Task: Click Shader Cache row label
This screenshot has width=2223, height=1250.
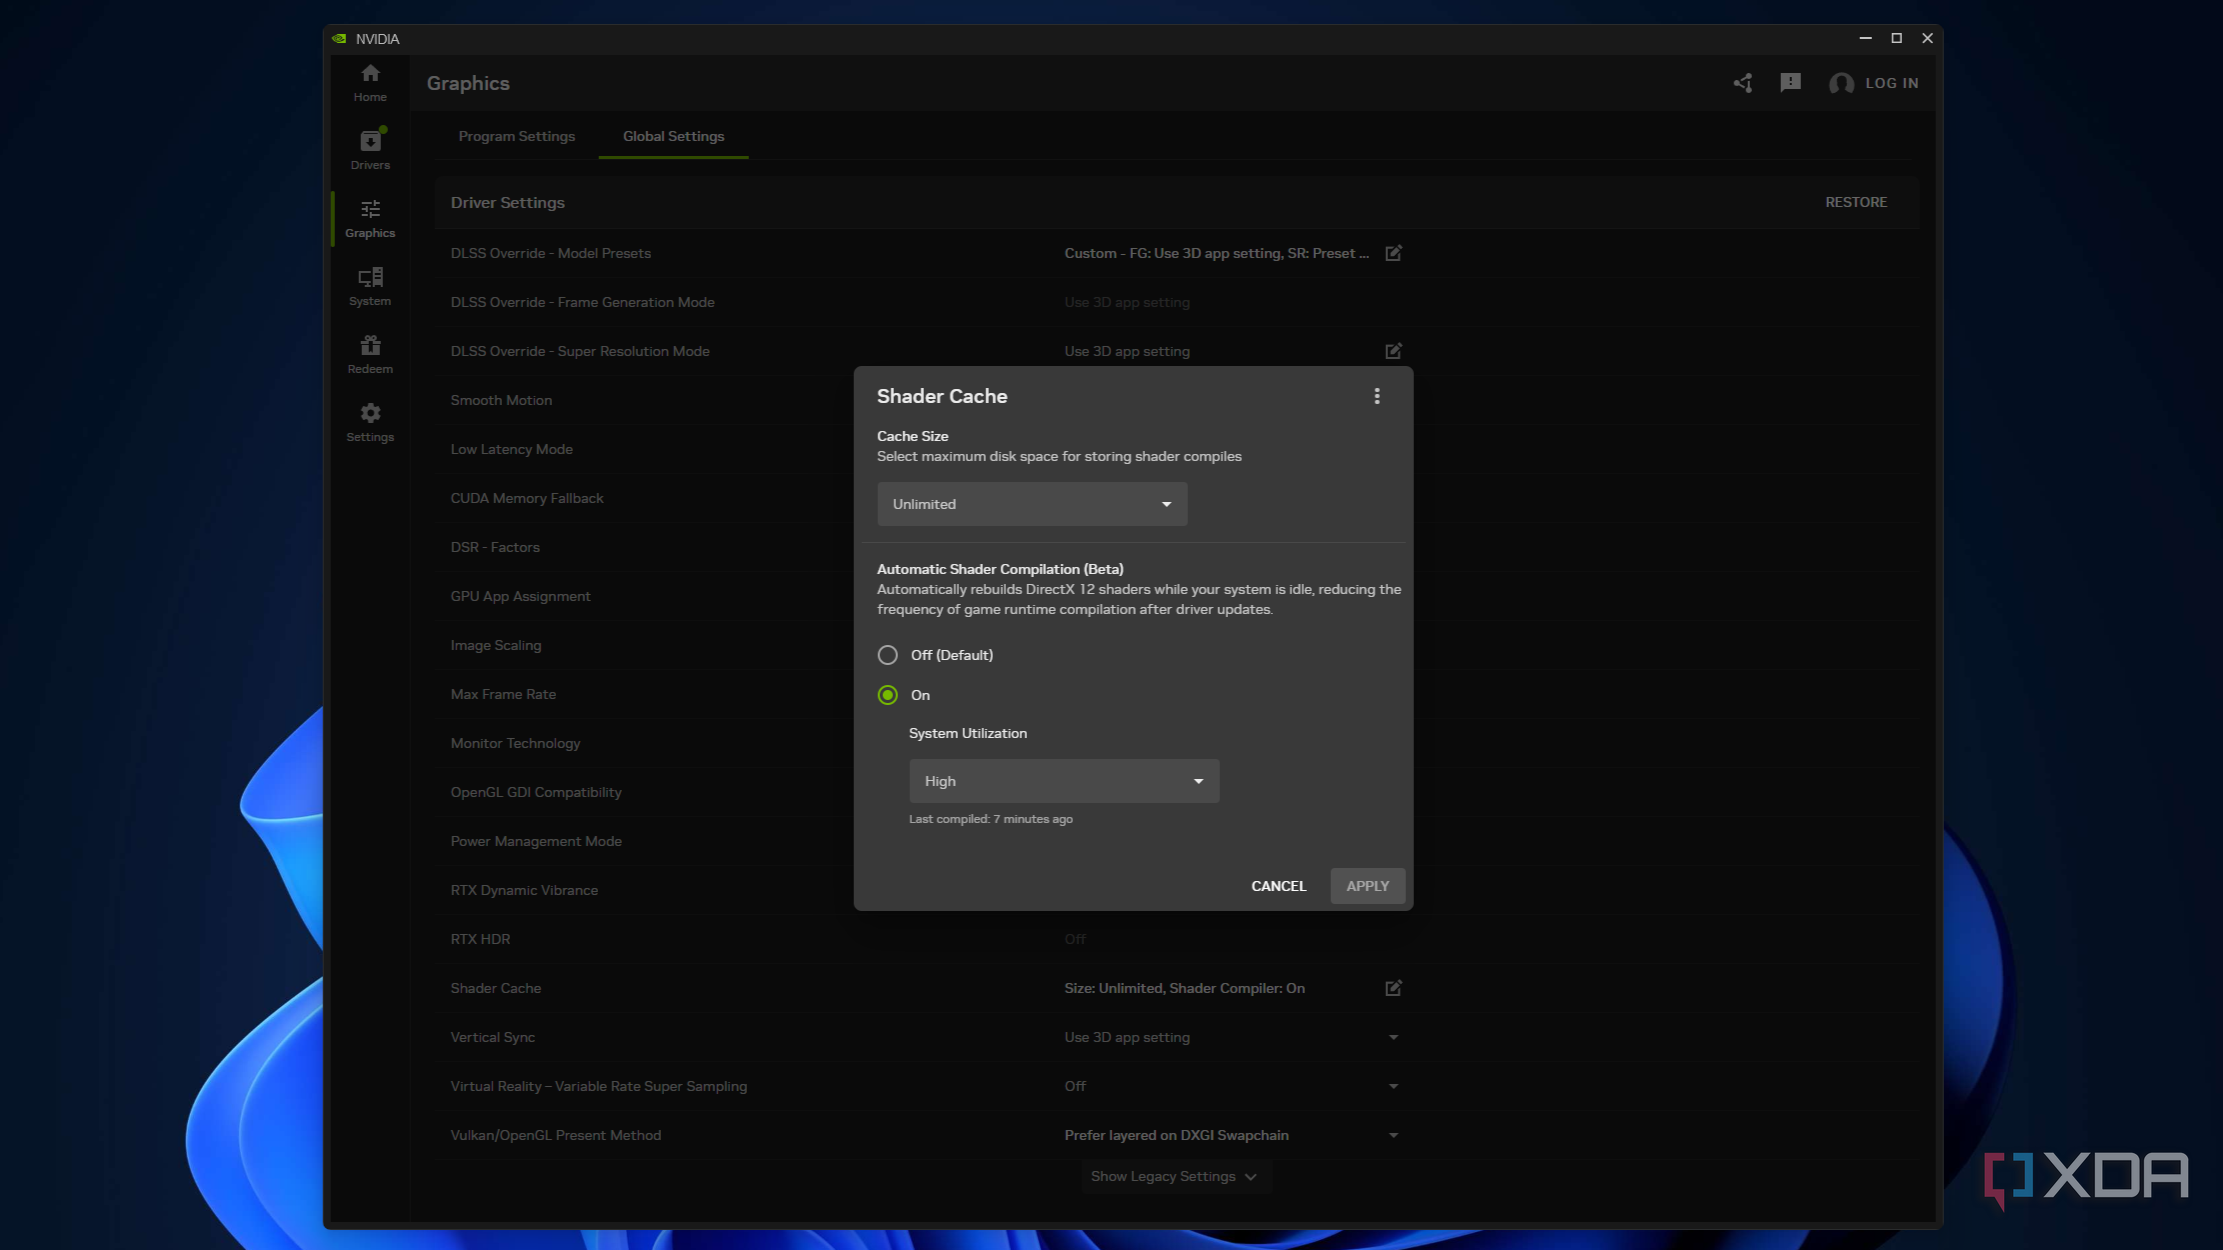Action: click(496, 988)
